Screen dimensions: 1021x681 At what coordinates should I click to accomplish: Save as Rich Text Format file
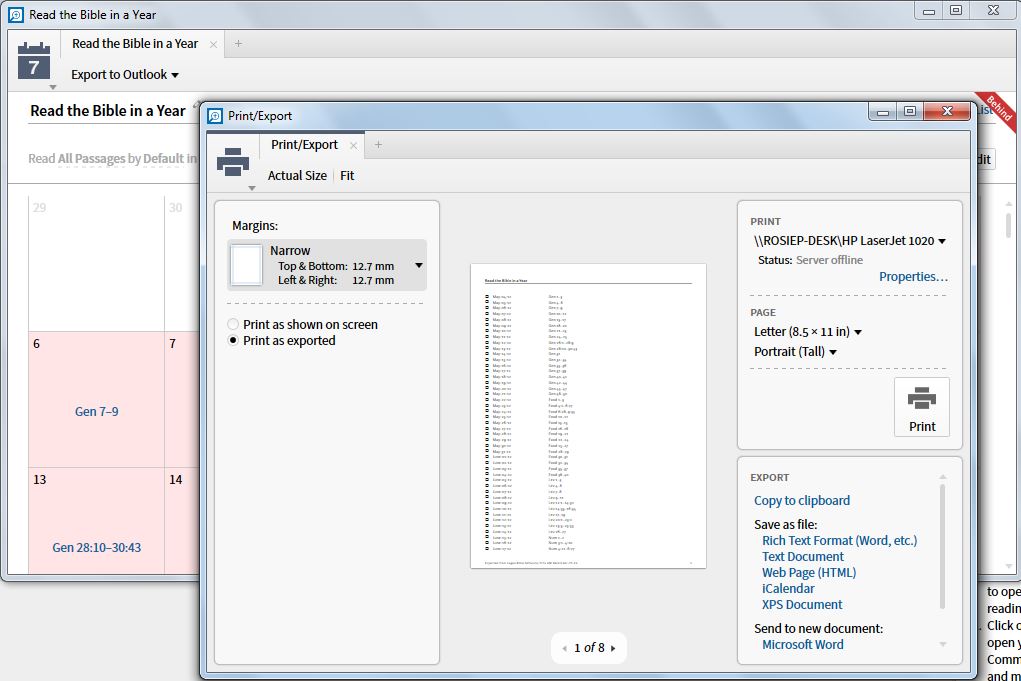pyautogui.click(x=839, y=540)
